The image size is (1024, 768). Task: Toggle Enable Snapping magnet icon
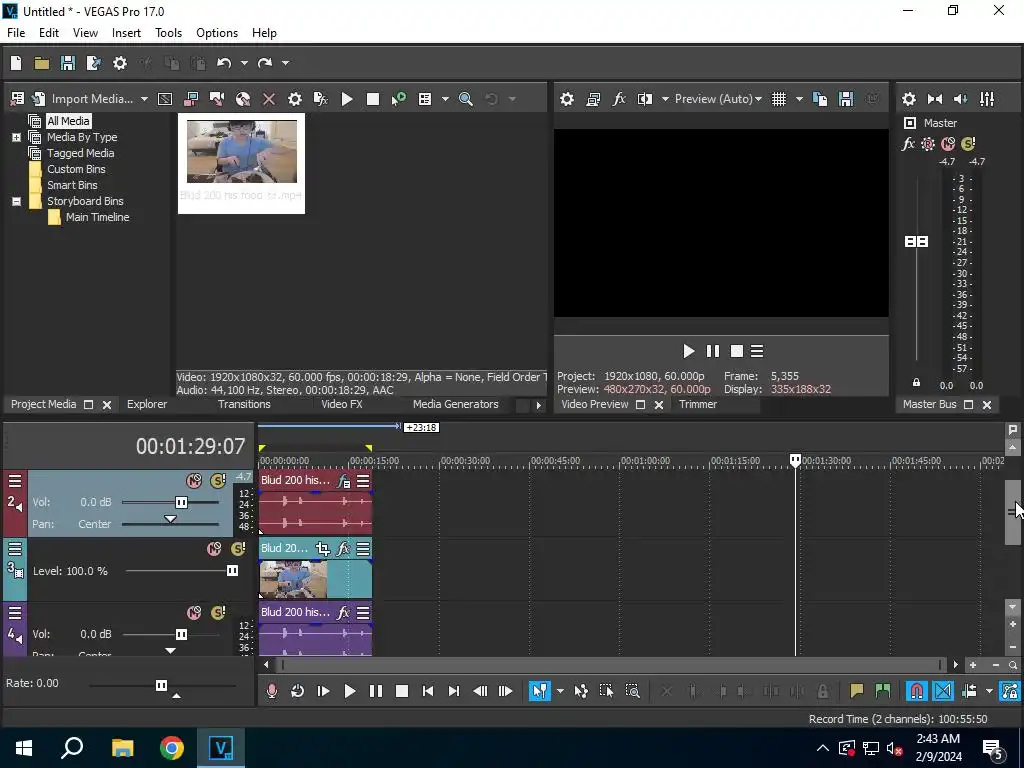click(x=917, y=691)
